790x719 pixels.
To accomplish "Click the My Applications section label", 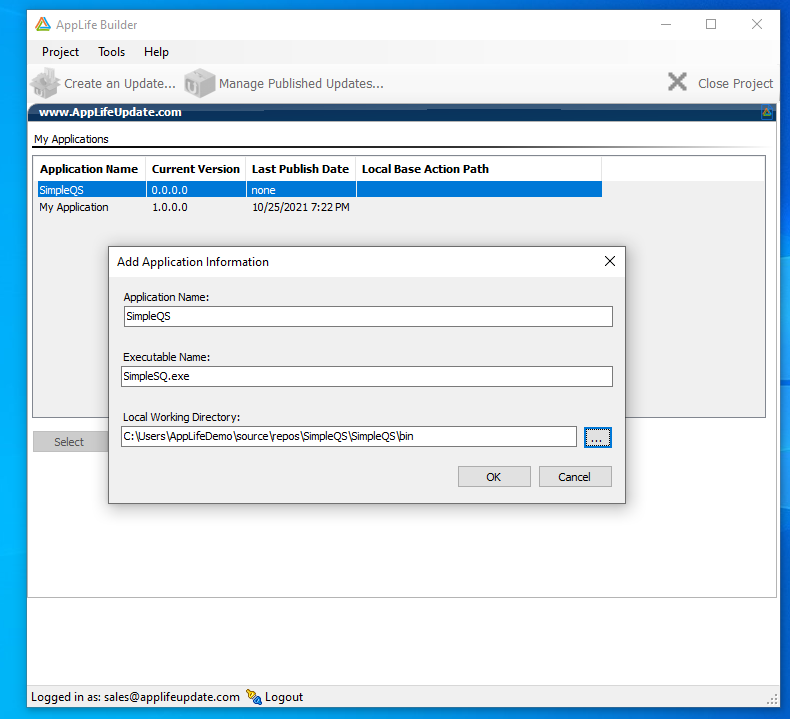I will click(71, 139).
